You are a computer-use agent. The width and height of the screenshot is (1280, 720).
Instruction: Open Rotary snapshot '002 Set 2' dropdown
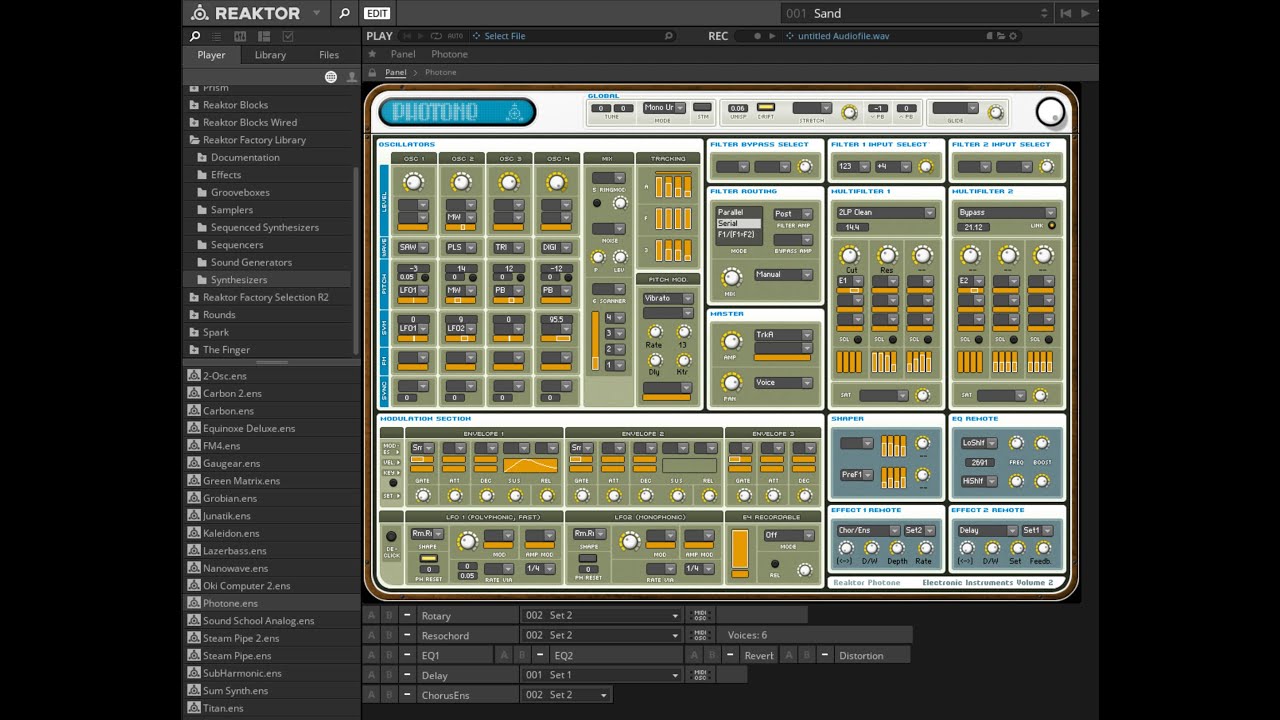pos(602,616)
